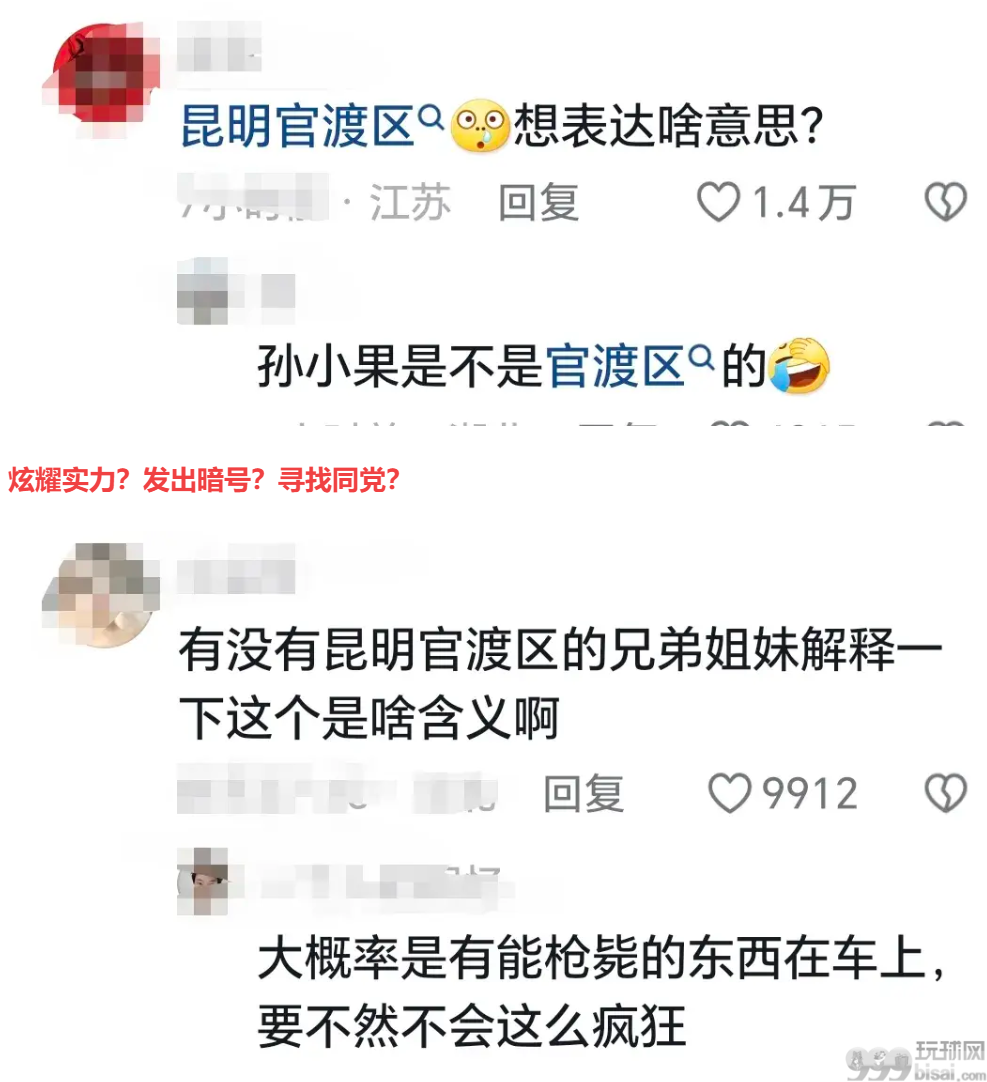Tap the laughing-crying emoji in reply
Viewport: 987px width, 1082px height.
click(x=799, y=366)
